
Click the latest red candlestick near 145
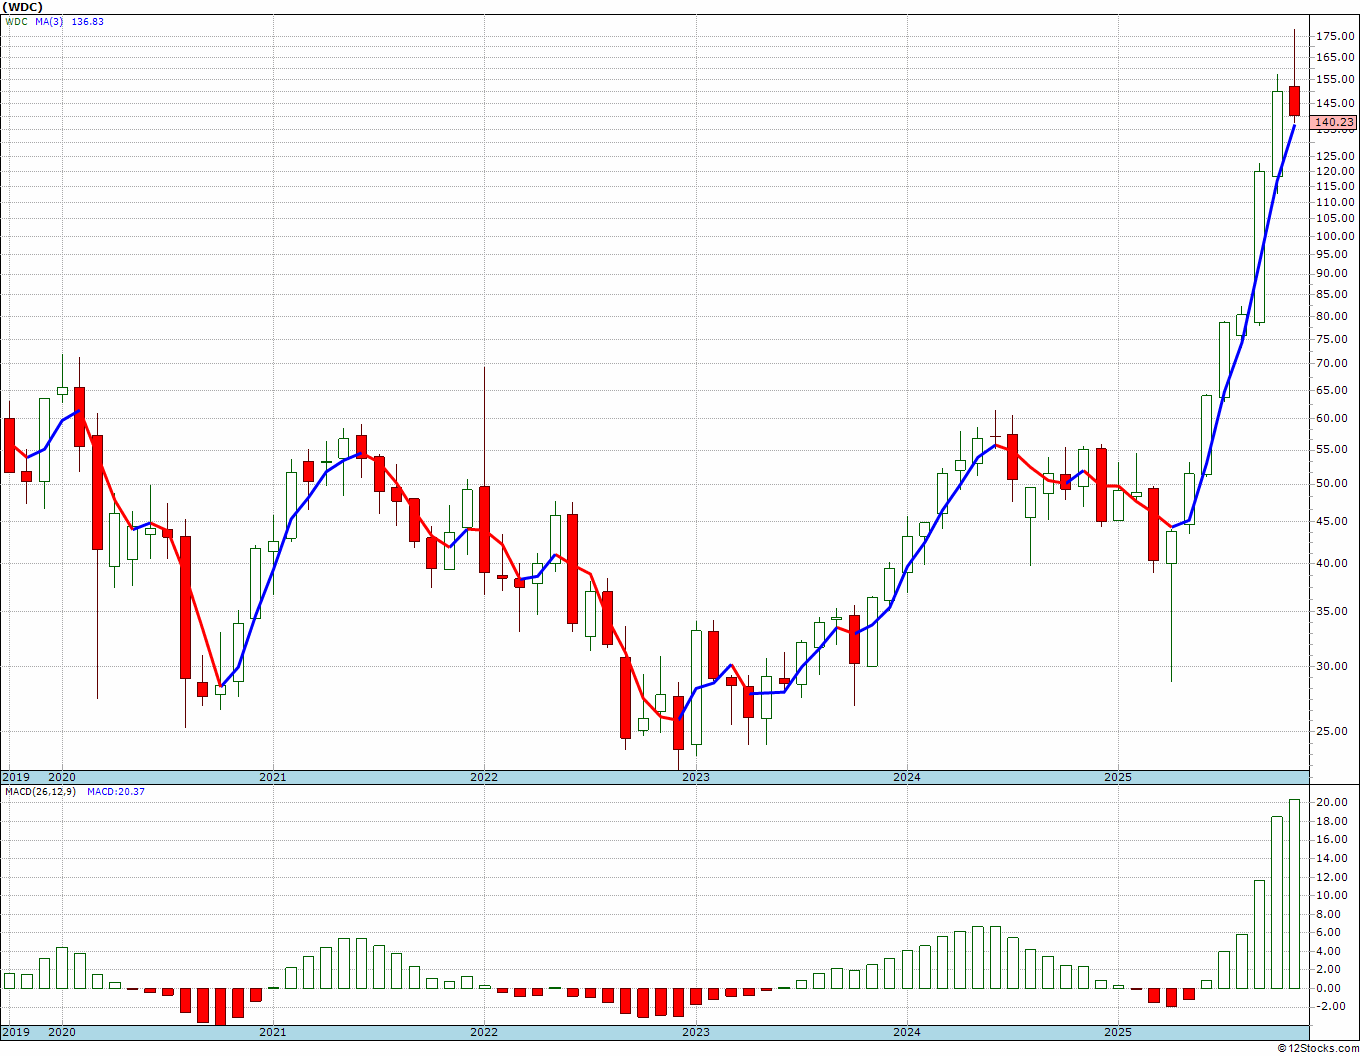[x=1294, y=101]
